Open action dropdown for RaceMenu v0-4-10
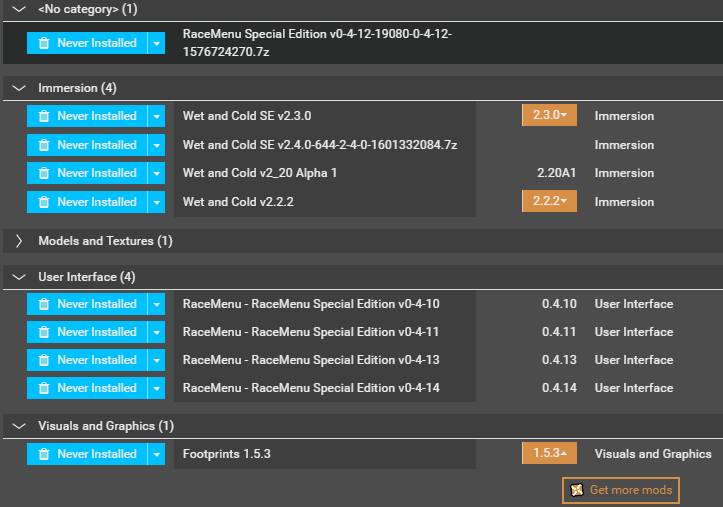723x507 pixels. tap(156, 304)
